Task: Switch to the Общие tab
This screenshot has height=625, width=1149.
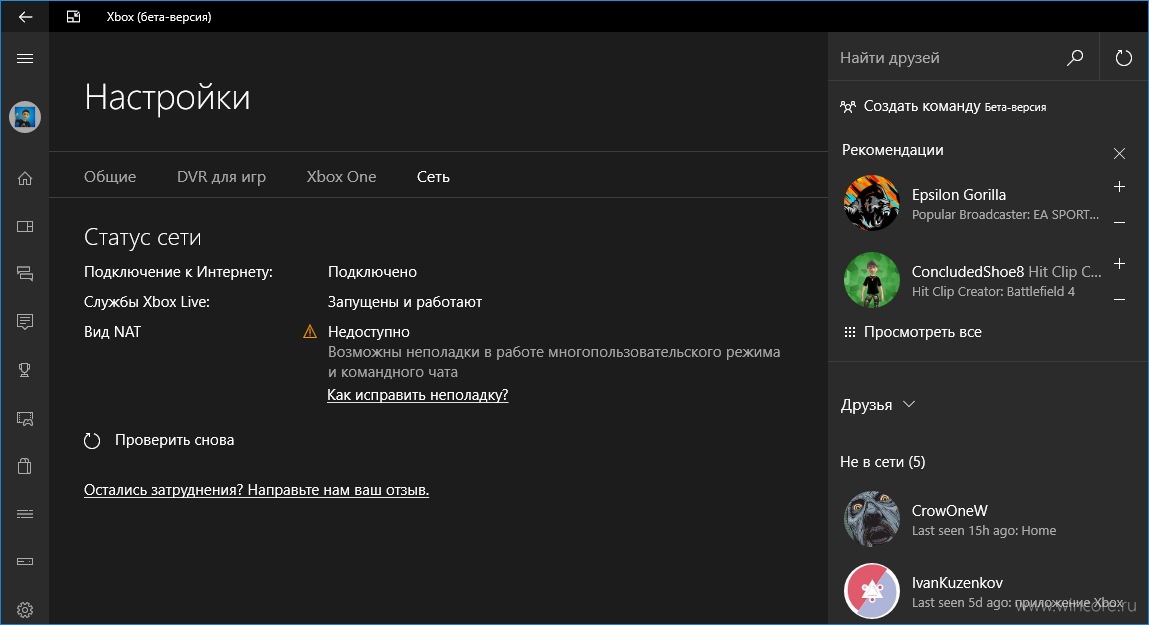Action: [110, 177]
